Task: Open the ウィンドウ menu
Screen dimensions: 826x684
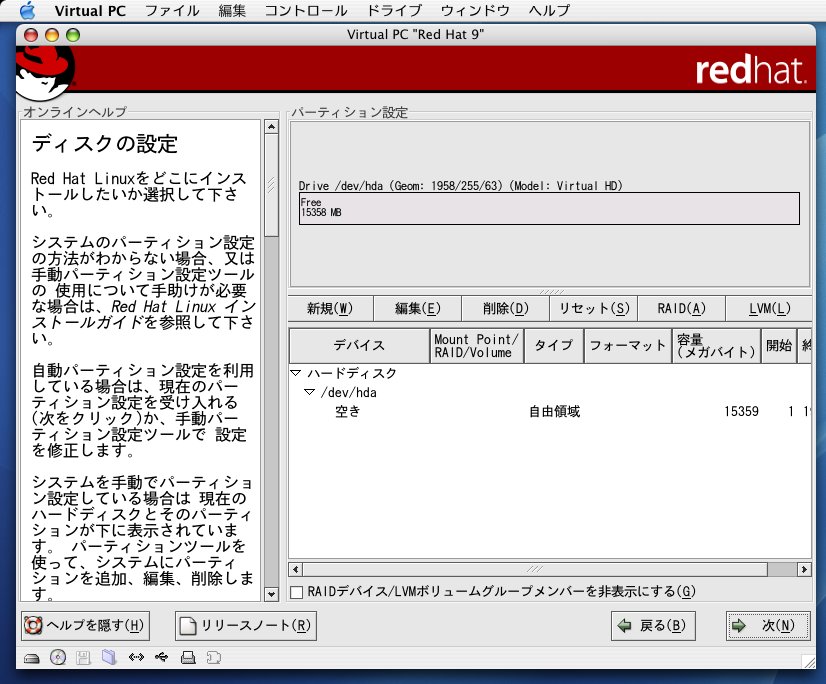Action: click(475, 11)
